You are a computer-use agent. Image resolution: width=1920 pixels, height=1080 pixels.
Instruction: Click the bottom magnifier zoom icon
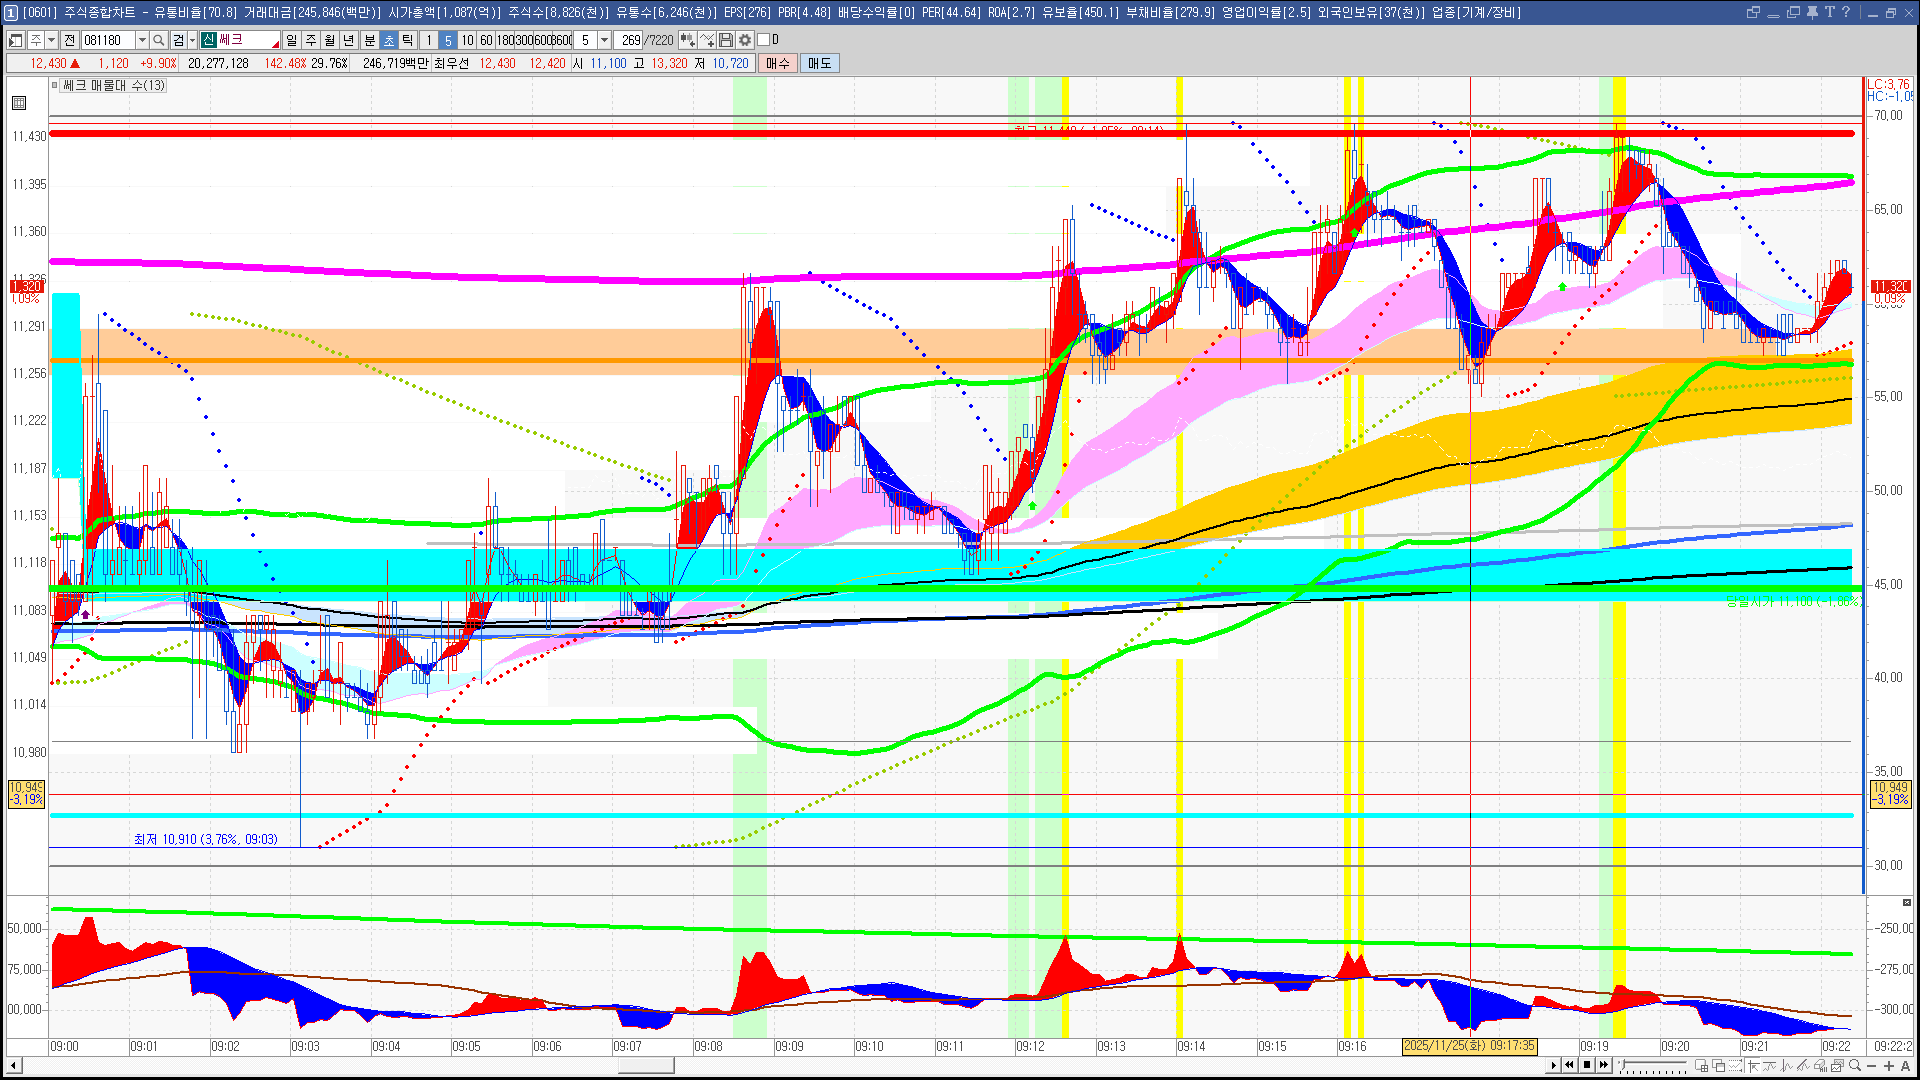pyautogui.click(x=1855, y=1066)
